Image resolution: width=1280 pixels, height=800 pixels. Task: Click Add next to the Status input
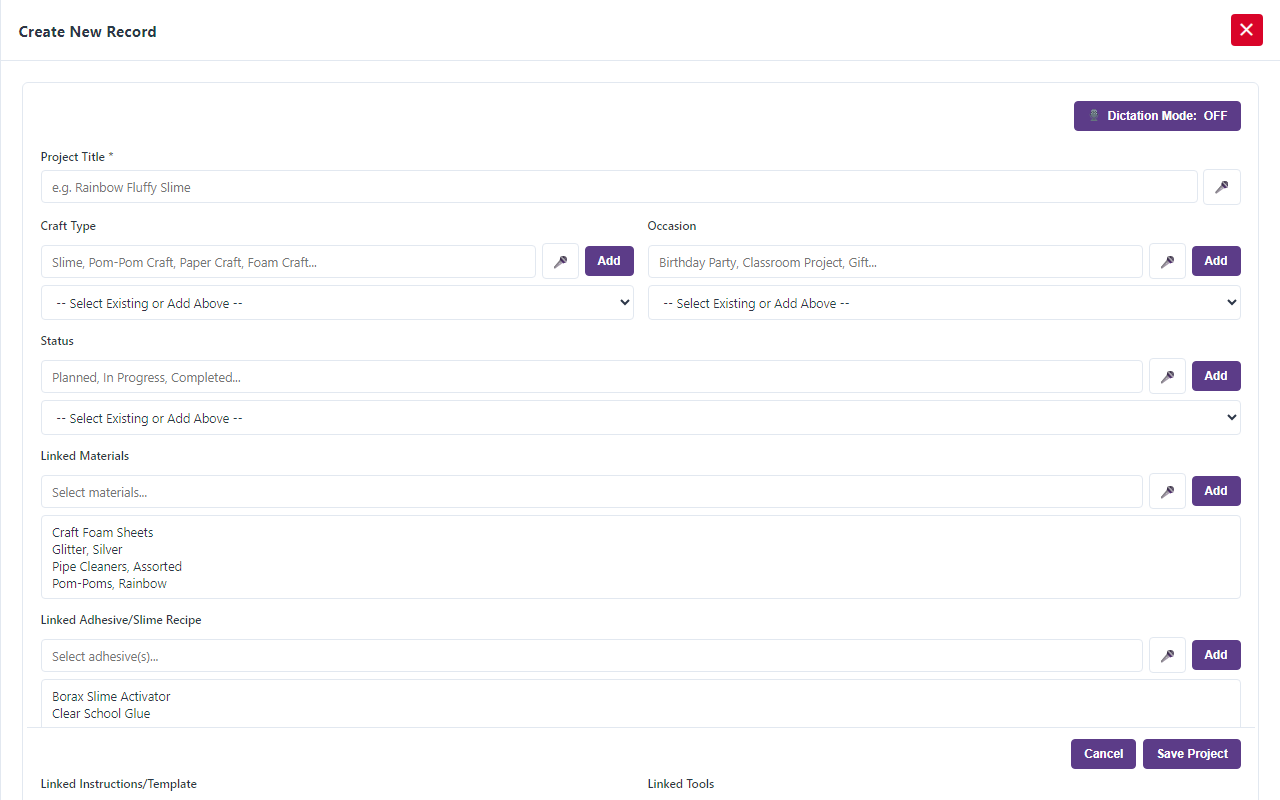pyautogui.click(x=1216, y=376)
